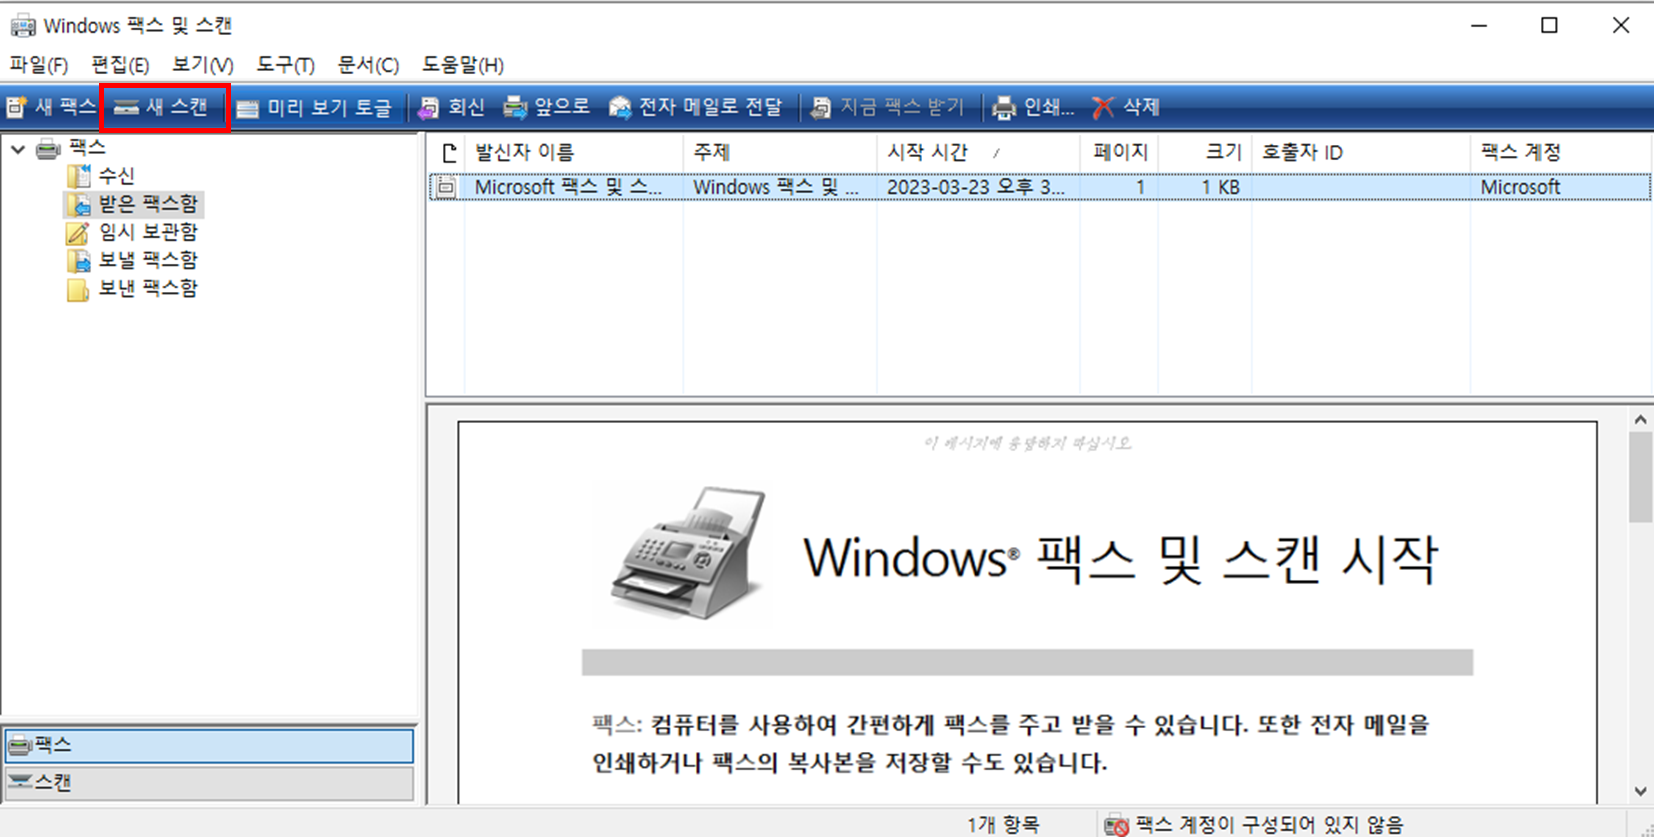This screenshot has height=837, width=1654.
Task: Toggle preview with 미리 보기 토글
Action: pyautogui.click(x=314, y=107)
